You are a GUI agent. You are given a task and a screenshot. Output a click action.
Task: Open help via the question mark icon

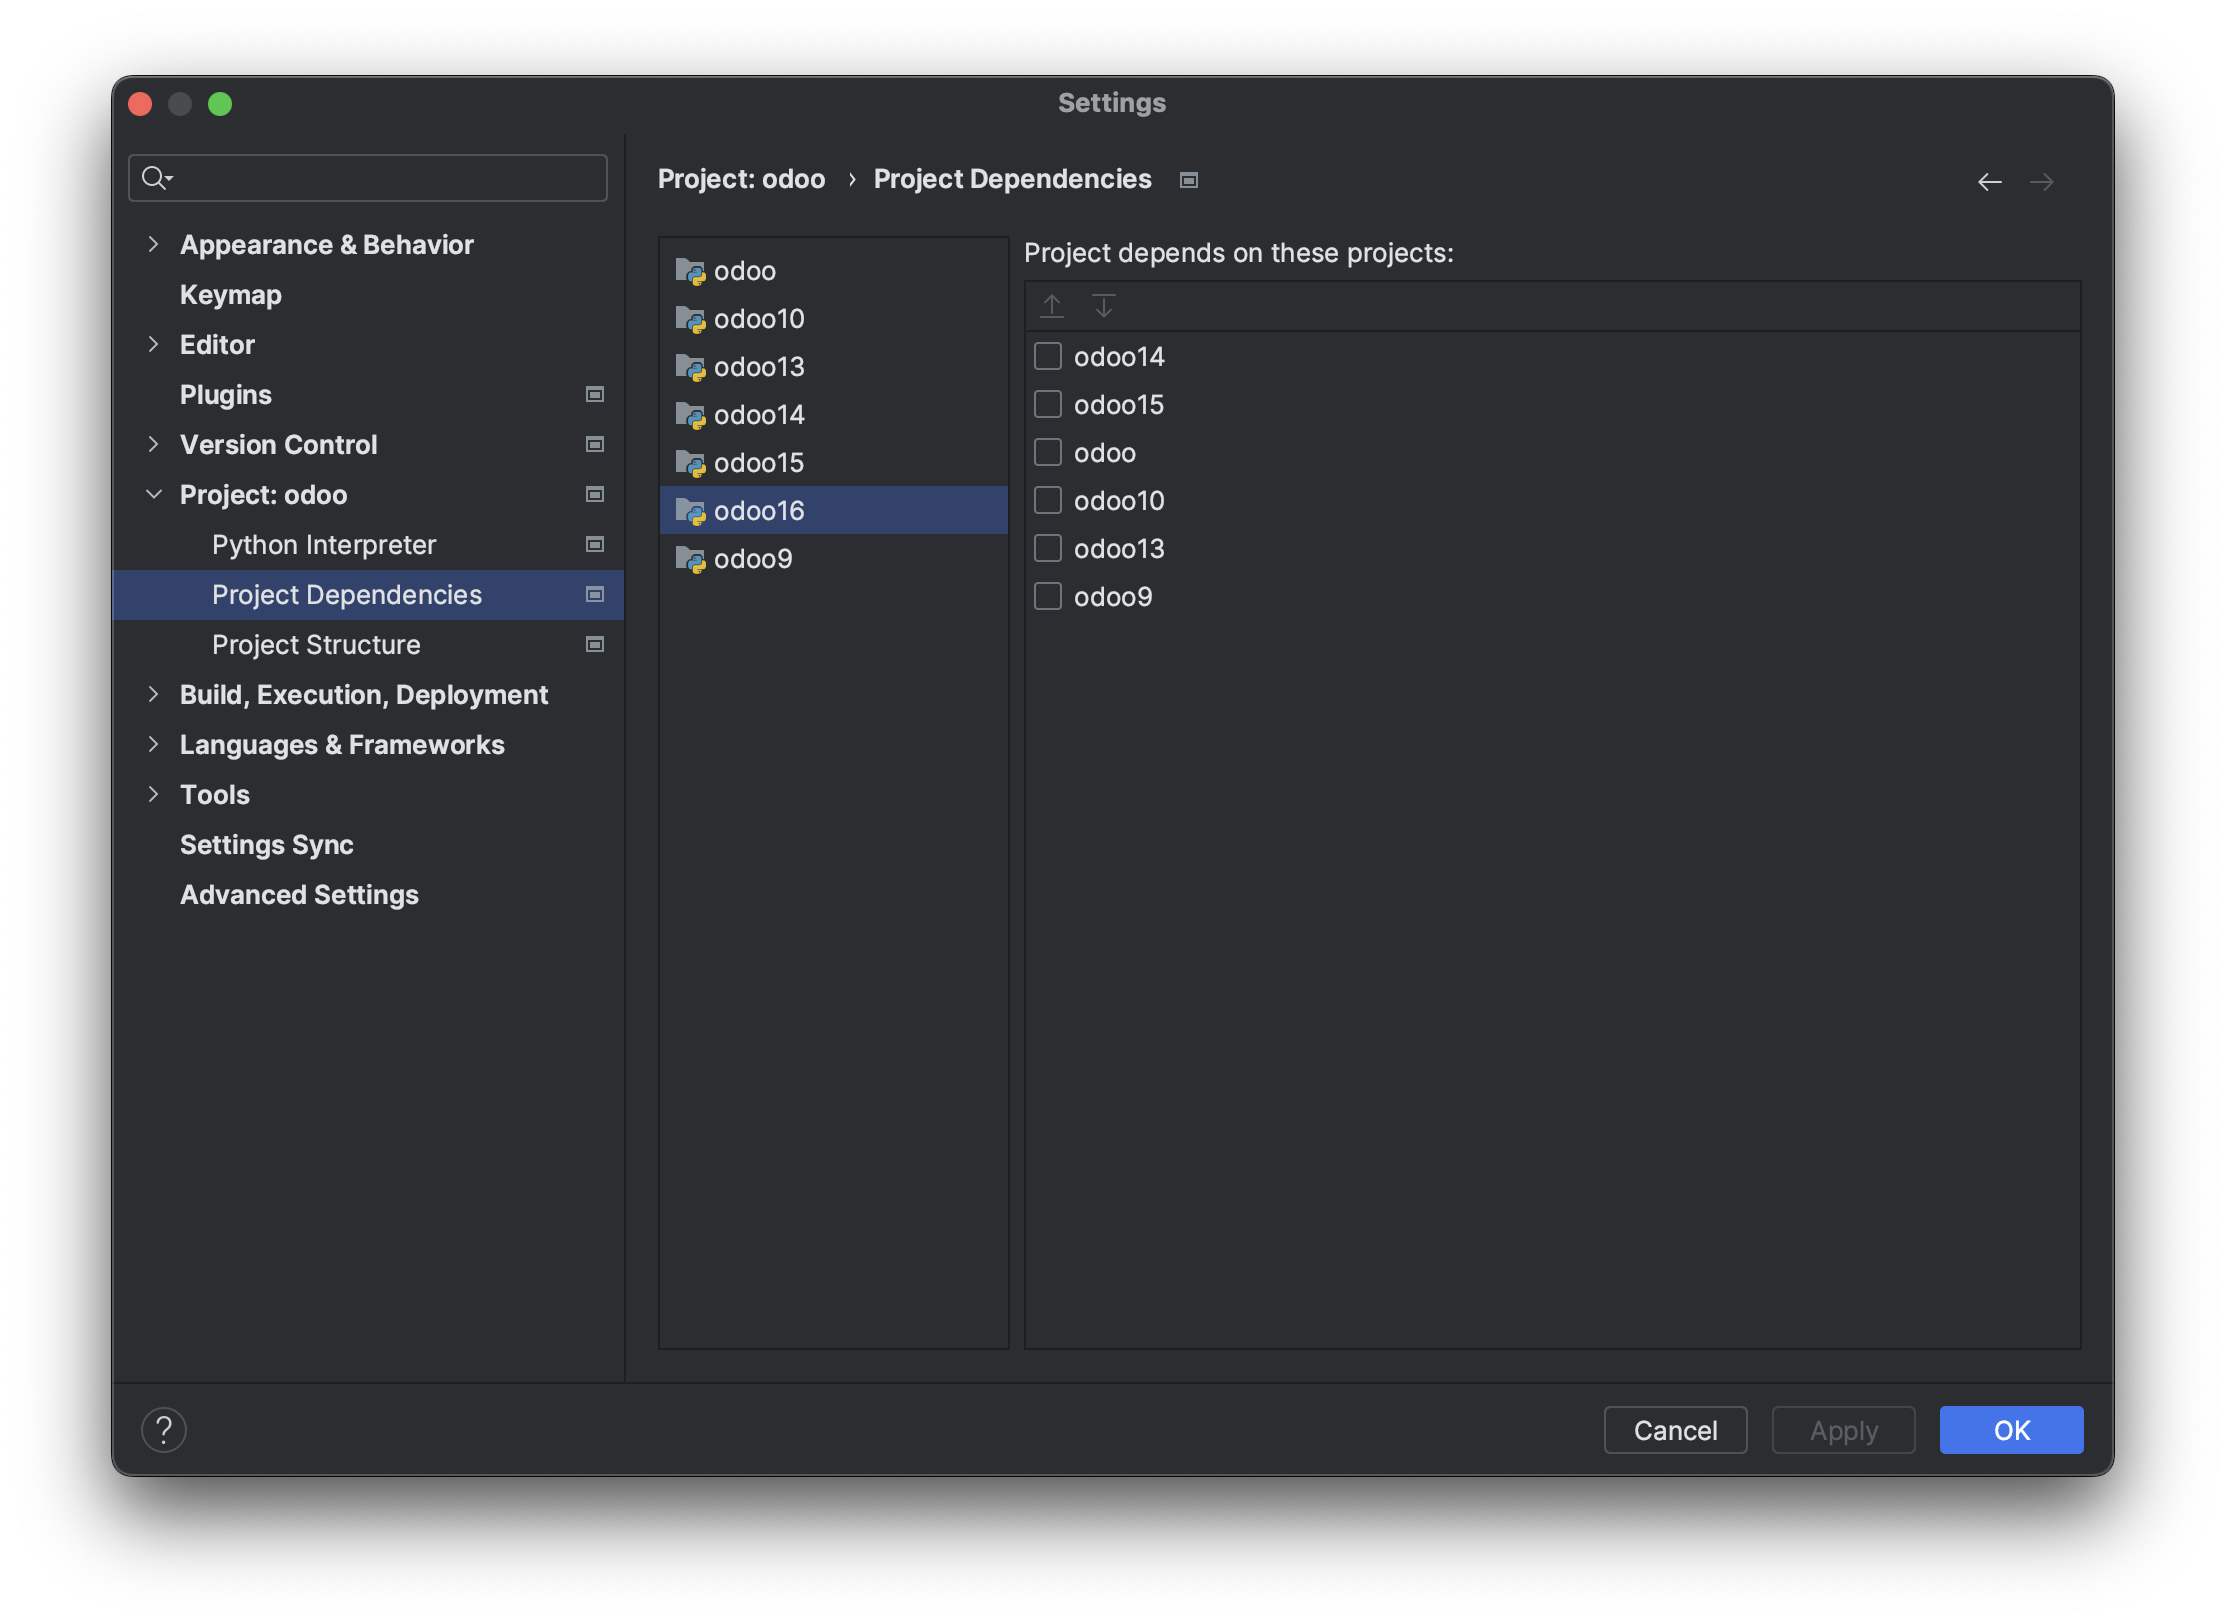[x=165, y=1429]
